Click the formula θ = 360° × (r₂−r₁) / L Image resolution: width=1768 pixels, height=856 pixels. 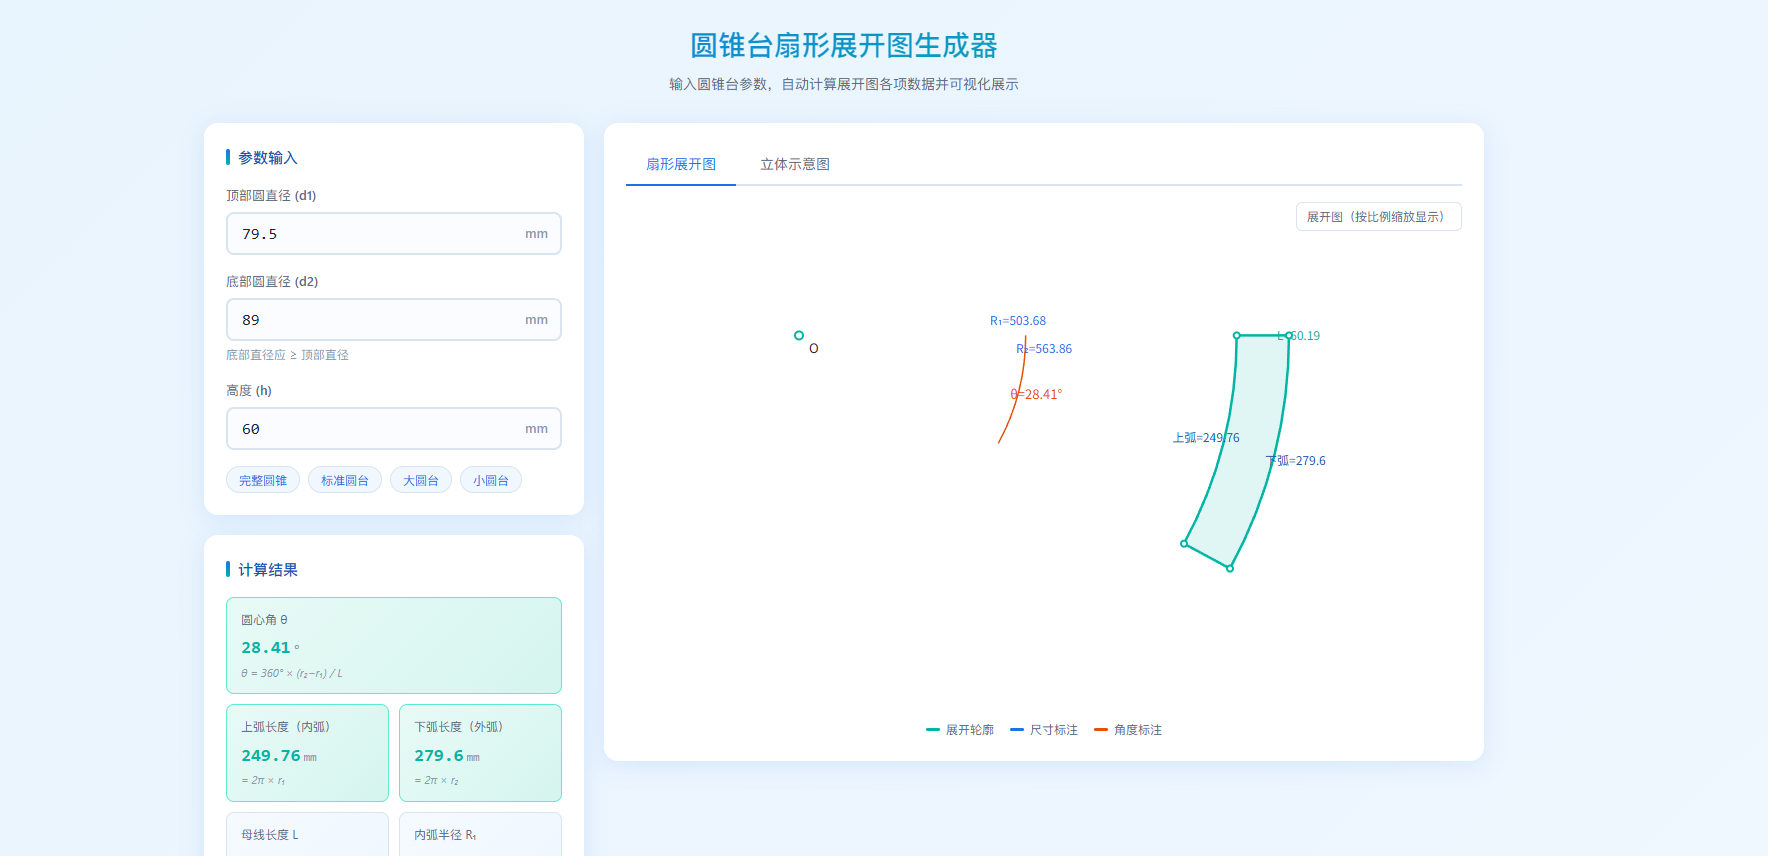click(291, 674)
